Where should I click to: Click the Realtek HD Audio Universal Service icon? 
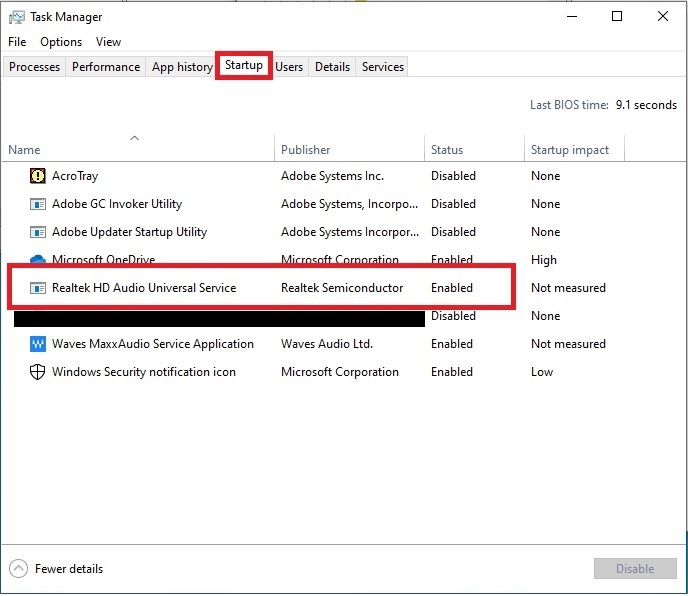[x=38, y=288]
